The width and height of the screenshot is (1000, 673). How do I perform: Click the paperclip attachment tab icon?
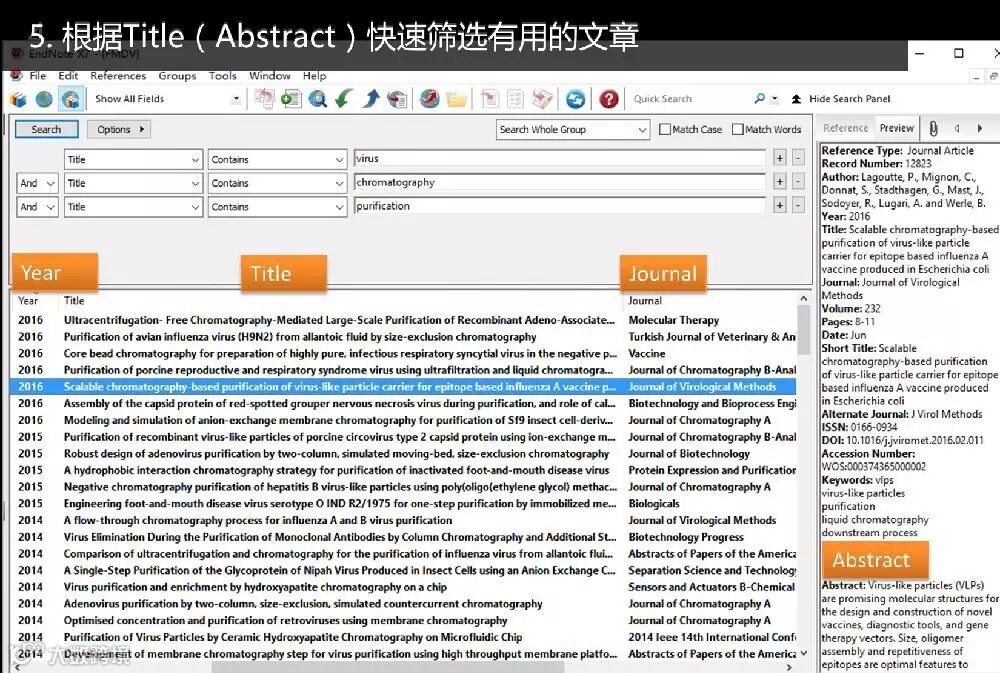[x=933, y=129]
